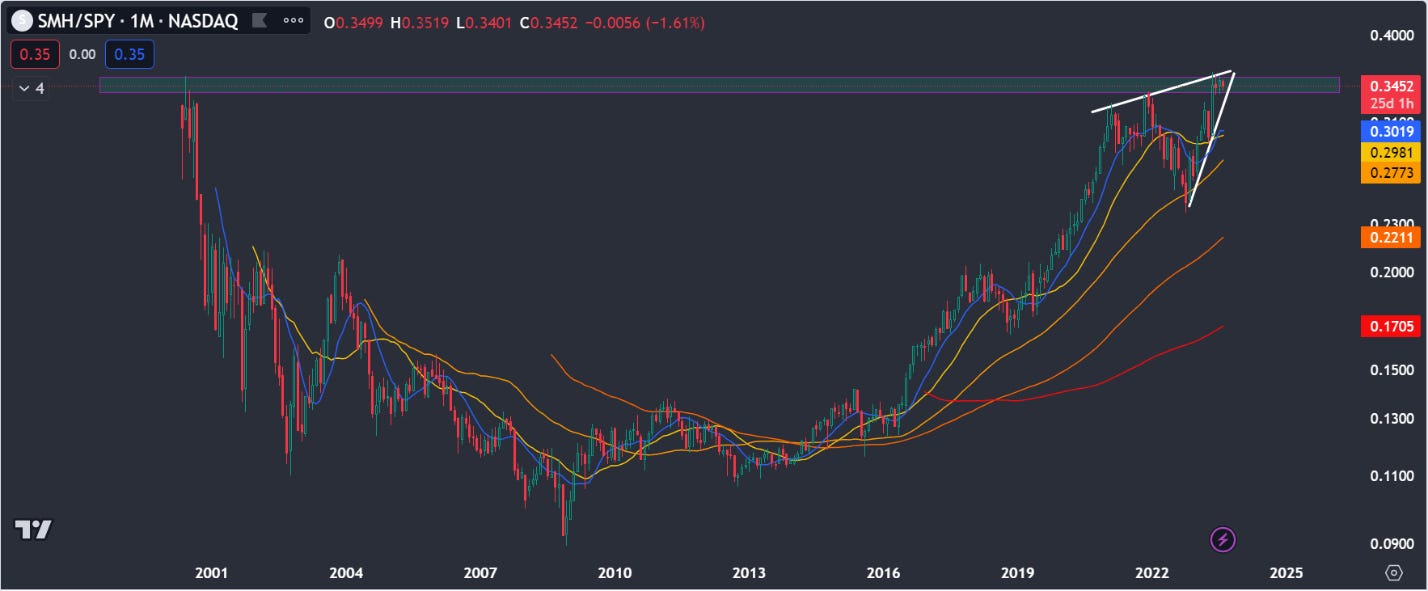1428x591 pixels.
Task: Click the 0.0900 price scale tick
Action: (x=1391, y=545)
